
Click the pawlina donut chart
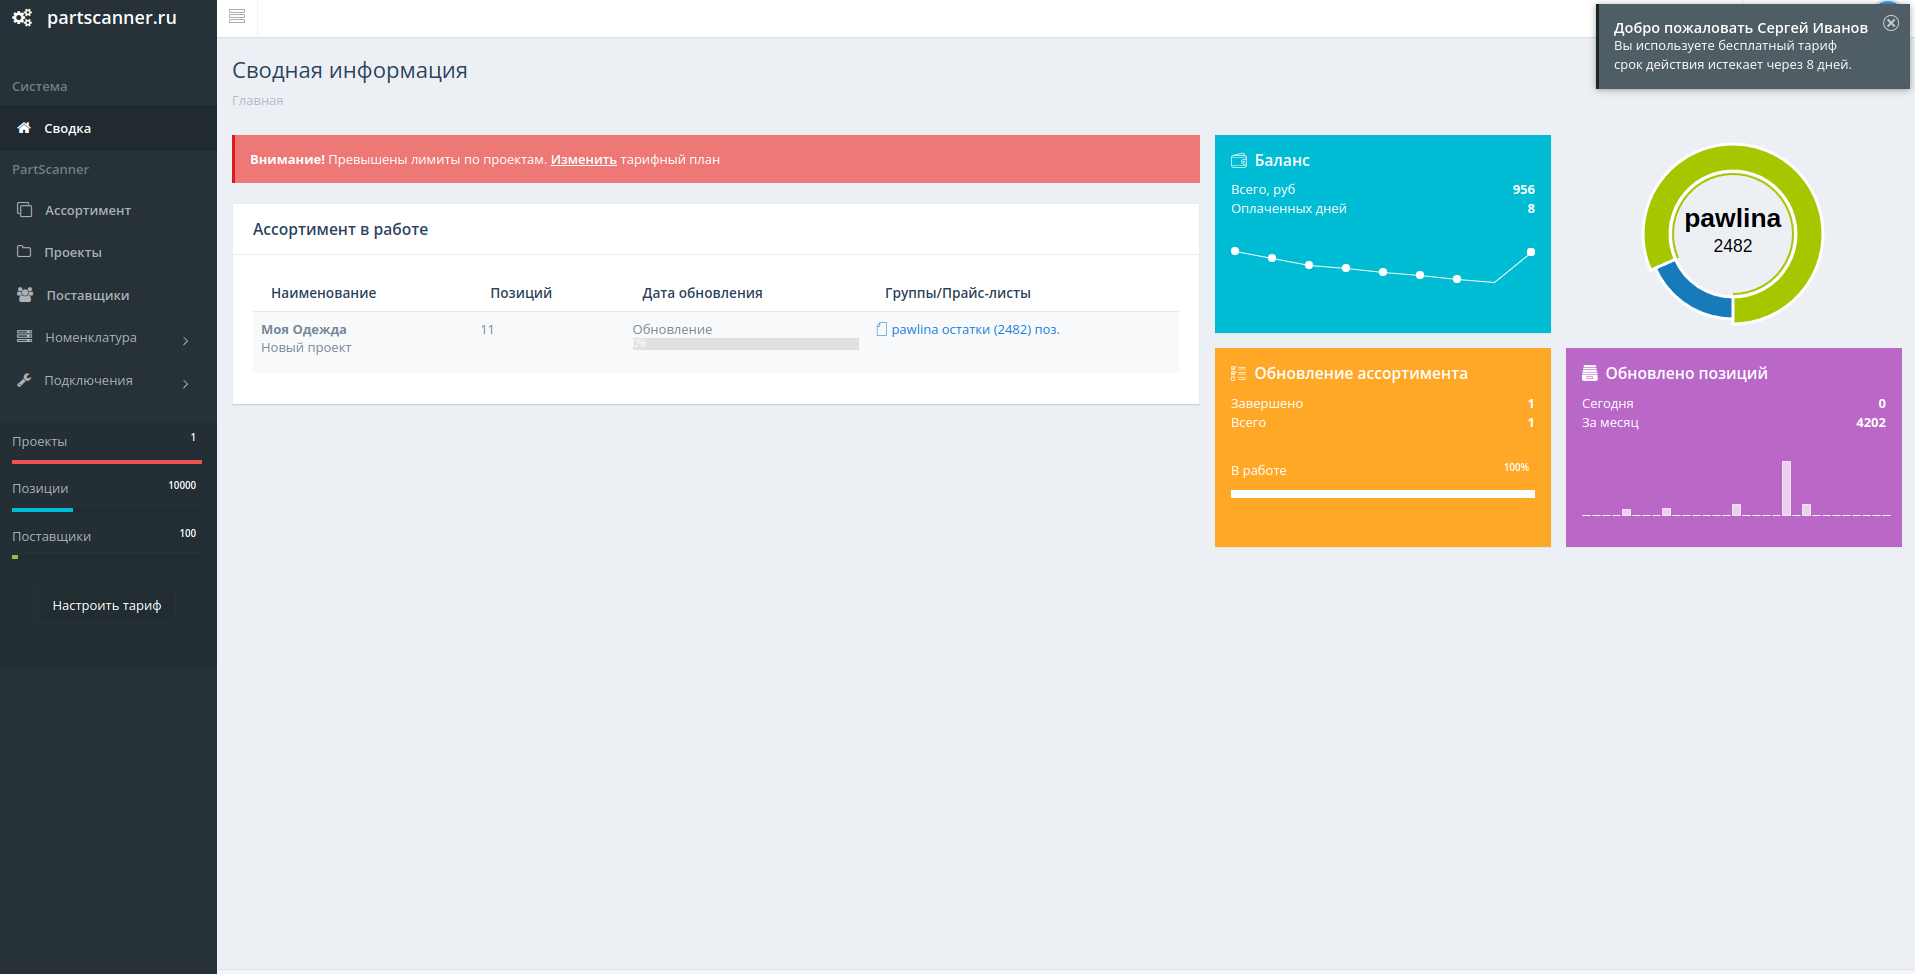(x=1732, y=234)
